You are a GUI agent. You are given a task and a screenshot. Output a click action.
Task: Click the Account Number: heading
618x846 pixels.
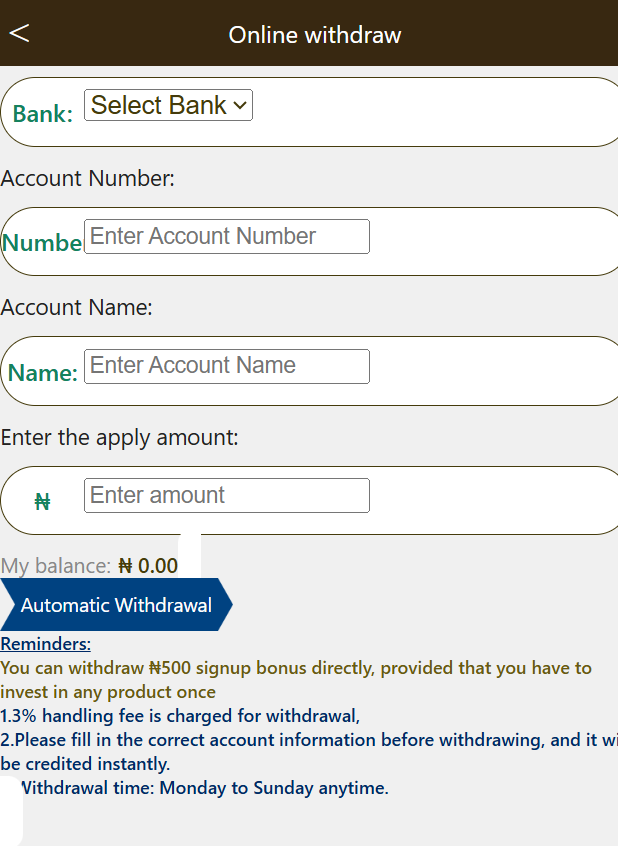point(88,179)
